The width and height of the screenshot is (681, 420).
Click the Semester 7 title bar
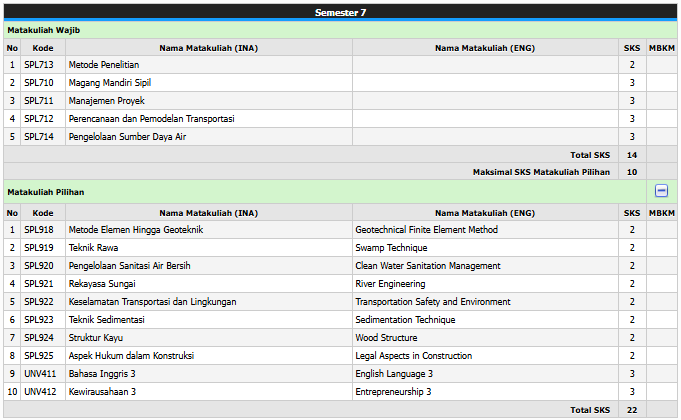click(x=340, y=12)
